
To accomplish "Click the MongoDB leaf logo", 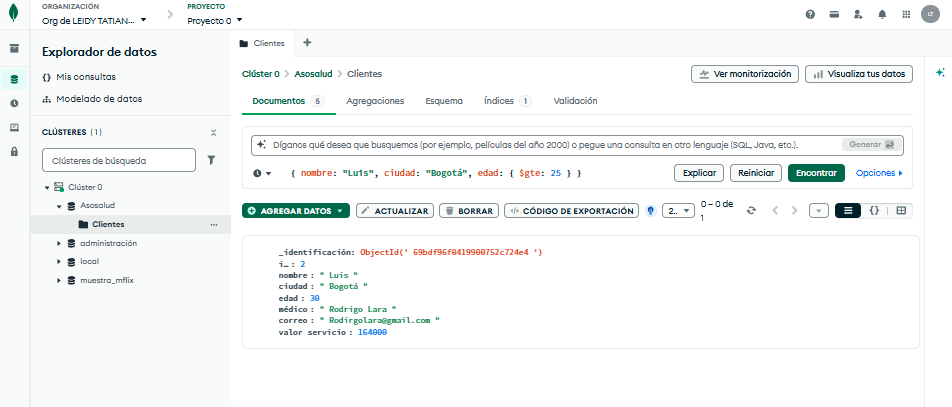I will coord(15,15).
